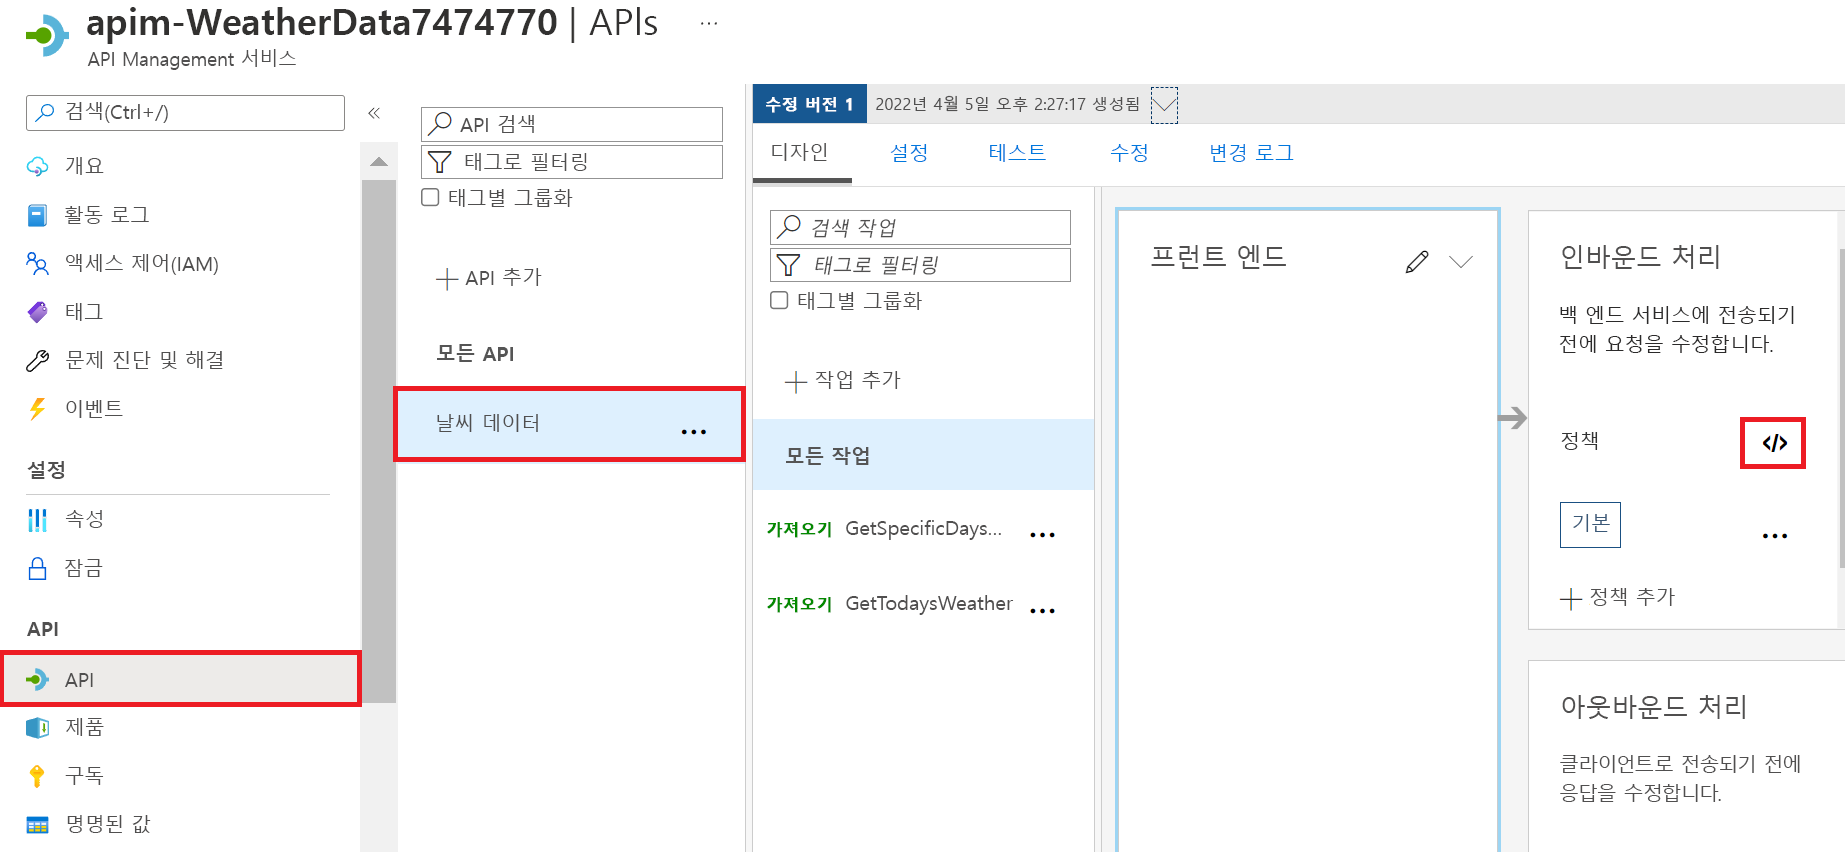Select the 날씨 데이터 API
This screenshot has width=1845, height=852.
click(570, 424)
